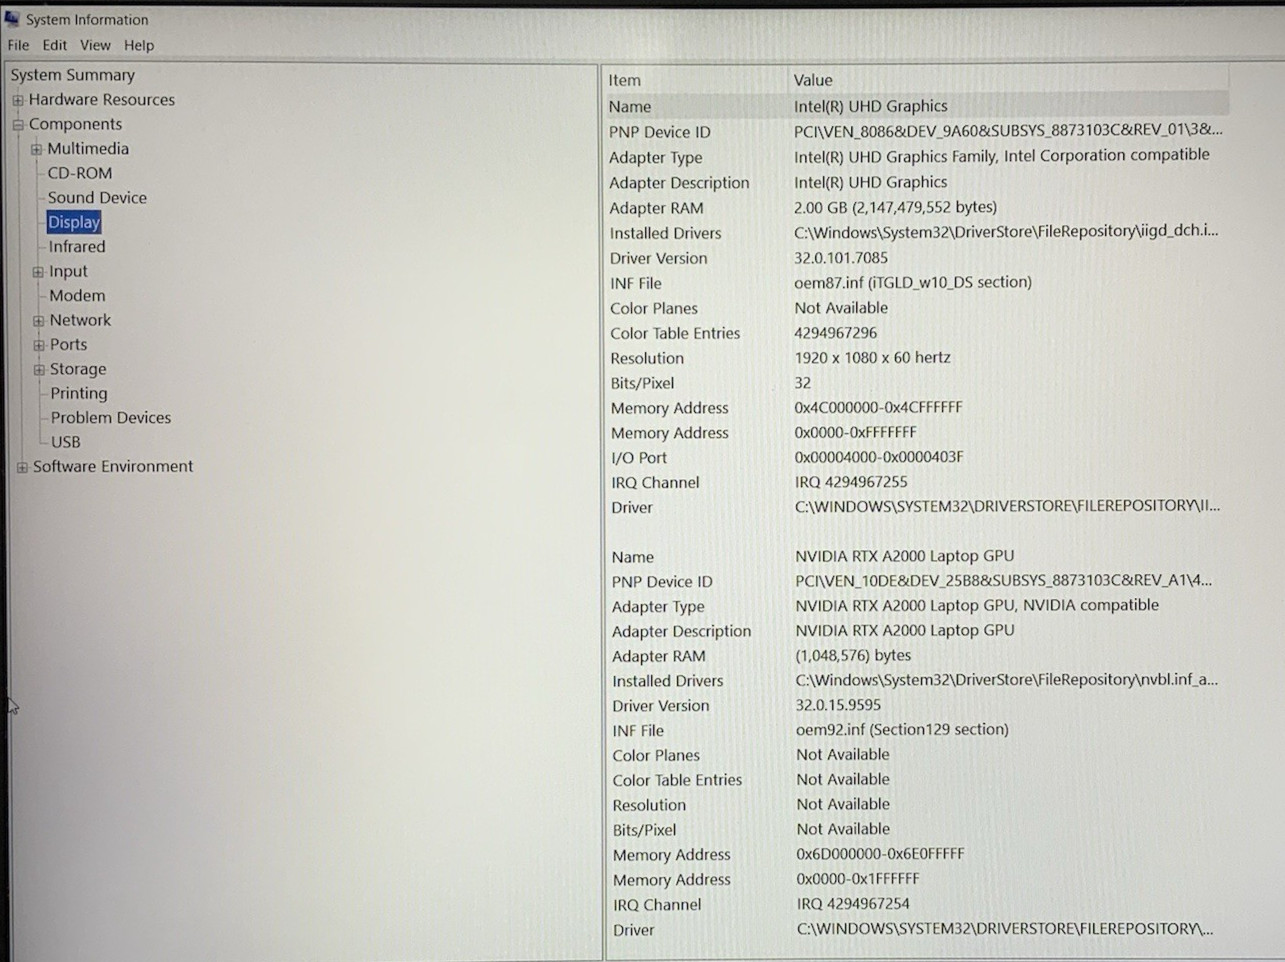1285x962 pixels.
Task: Click the oem87.inf INF File value
Action: [913, 282]
